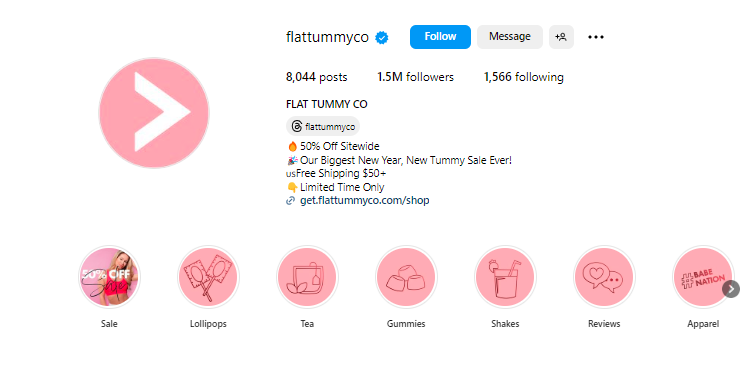Open the Lollipops highlight icon
Viewport: 754px width, 370px height.
tap(208, 277)
